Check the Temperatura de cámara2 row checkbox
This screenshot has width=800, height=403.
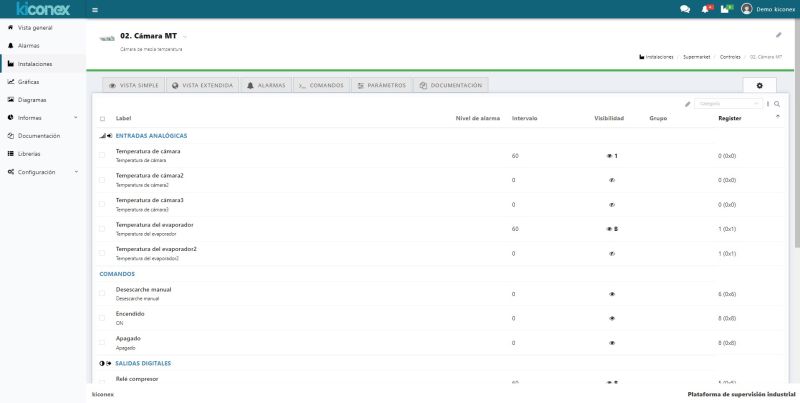click(102, 180)
